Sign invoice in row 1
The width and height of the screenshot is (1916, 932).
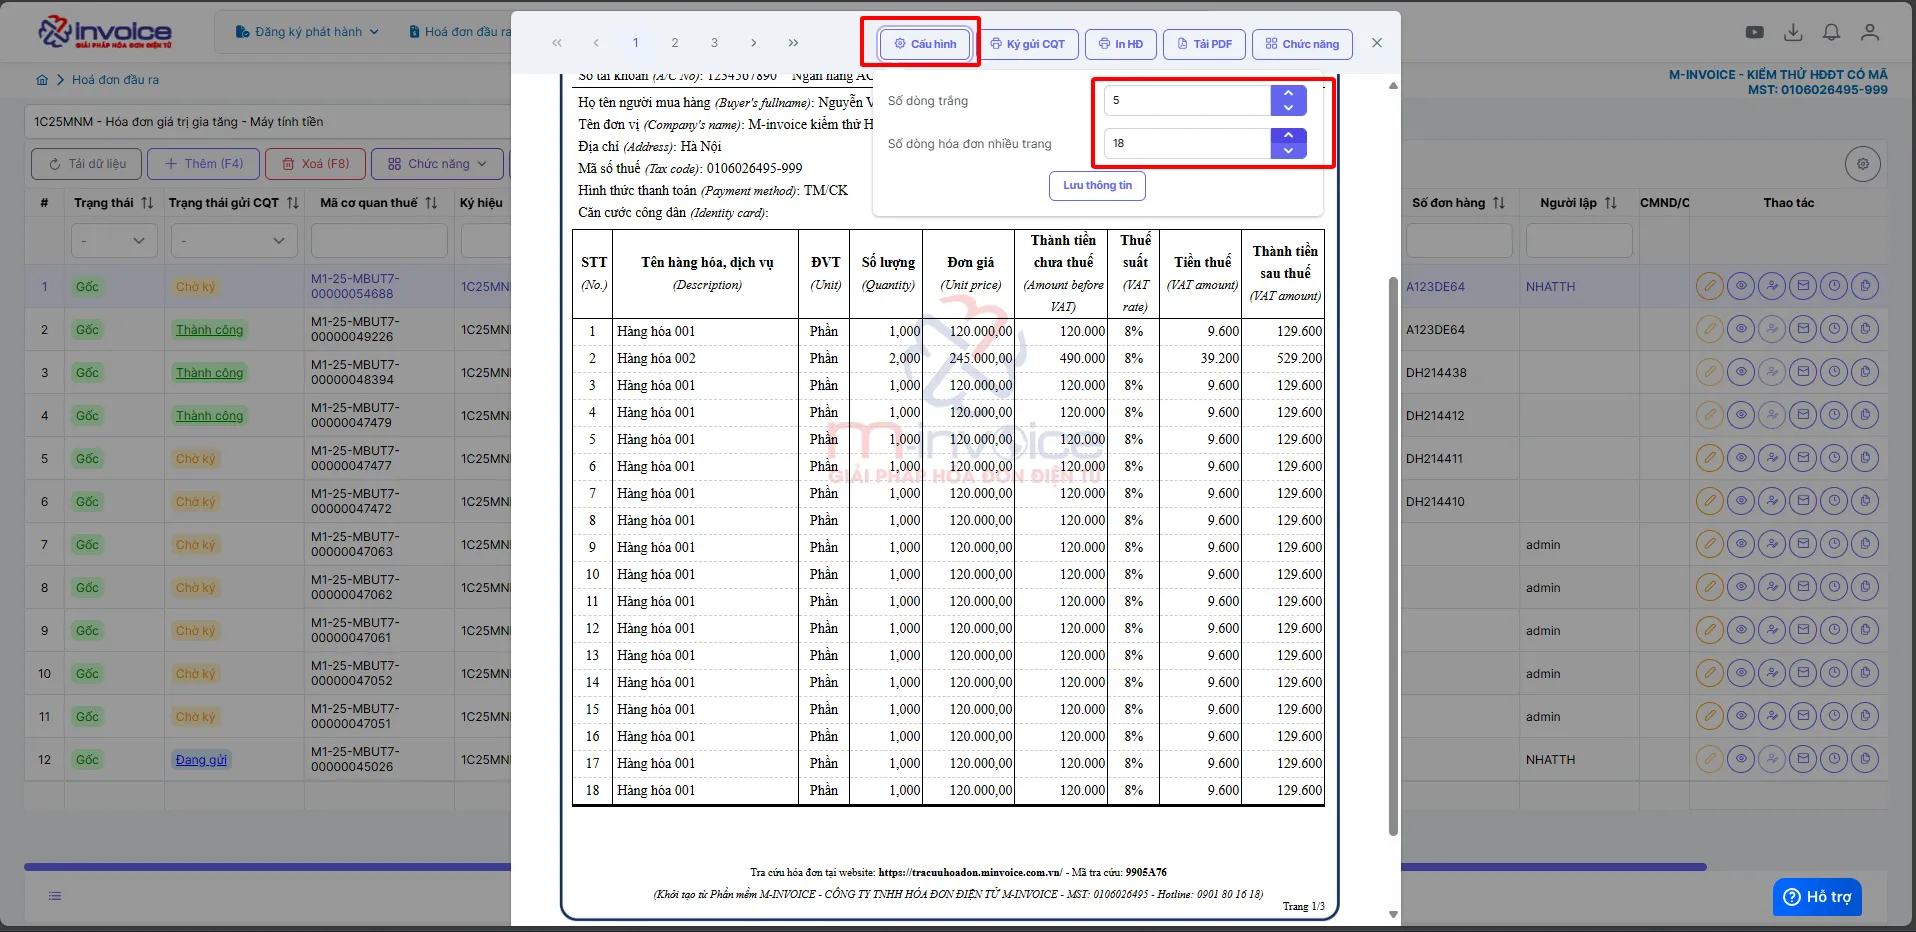coord(1772,286)
